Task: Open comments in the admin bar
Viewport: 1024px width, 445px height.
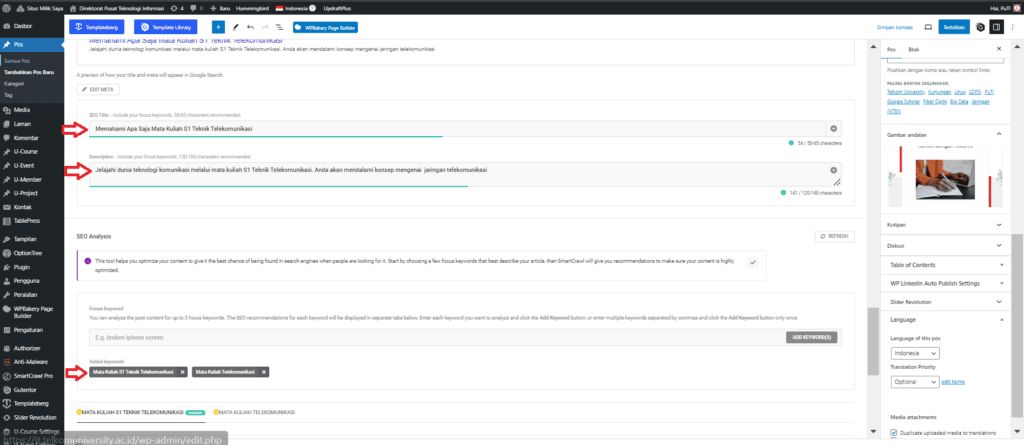Action: pyautogui.click(x=195, y=8)
